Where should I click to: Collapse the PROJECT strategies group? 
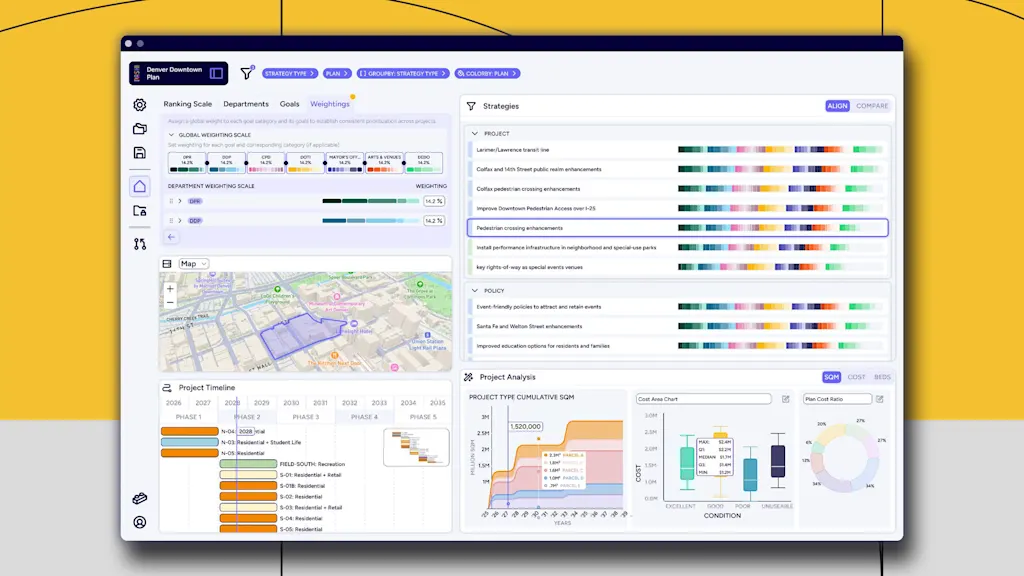(475, 133)
